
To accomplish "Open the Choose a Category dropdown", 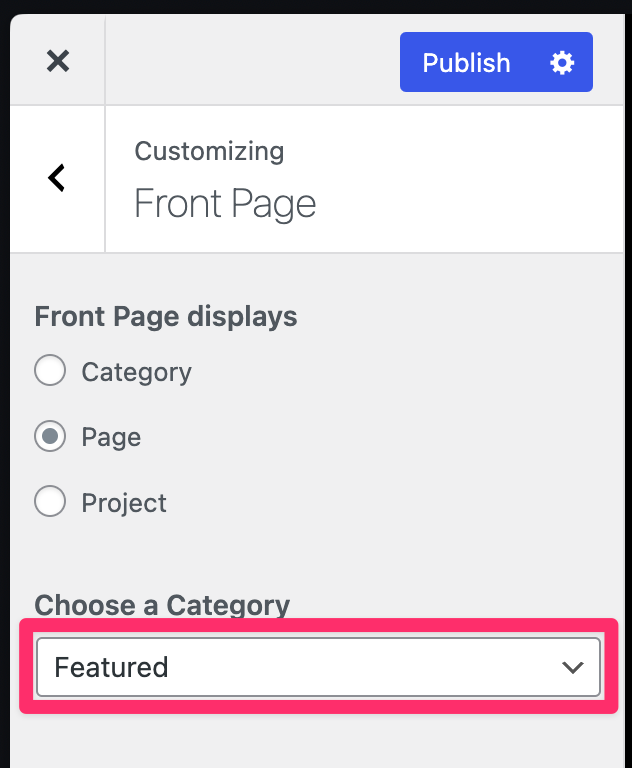I will click(x=318, y=667).
